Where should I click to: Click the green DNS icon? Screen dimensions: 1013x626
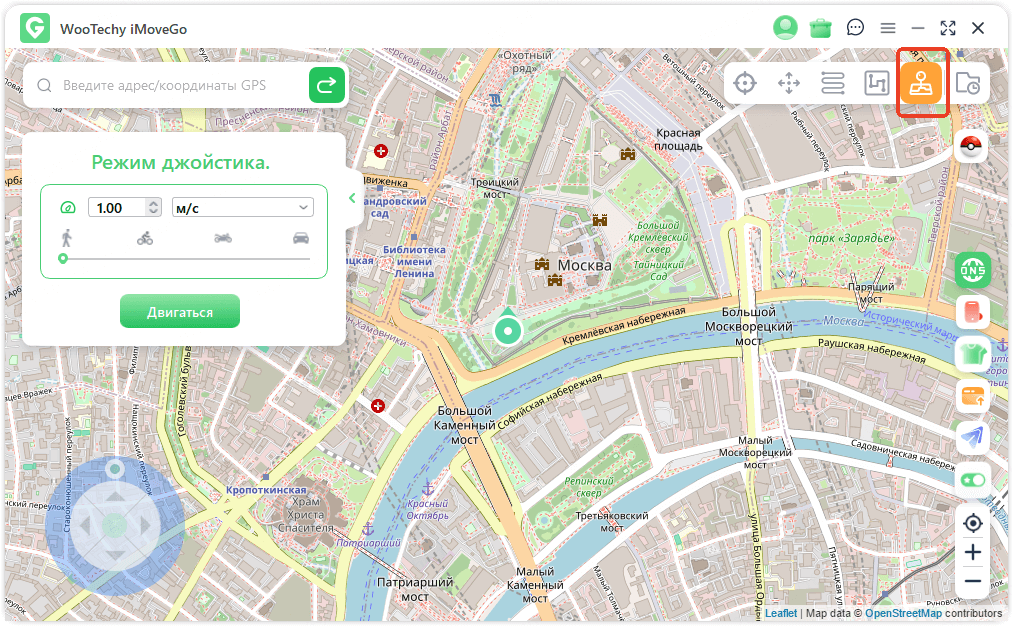tap(972, 269)
